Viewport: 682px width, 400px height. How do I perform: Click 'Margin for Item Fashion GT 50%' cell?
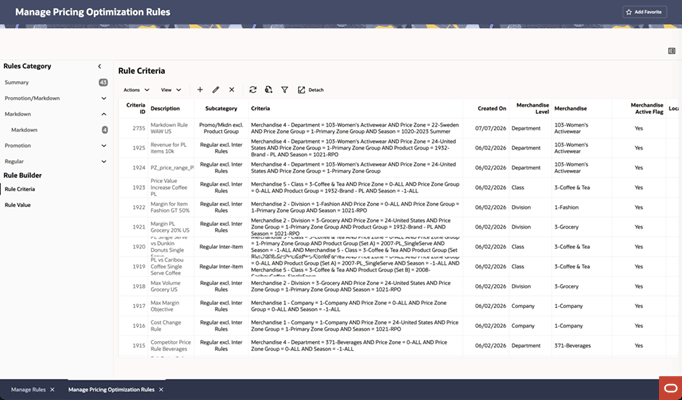[170, 207]
